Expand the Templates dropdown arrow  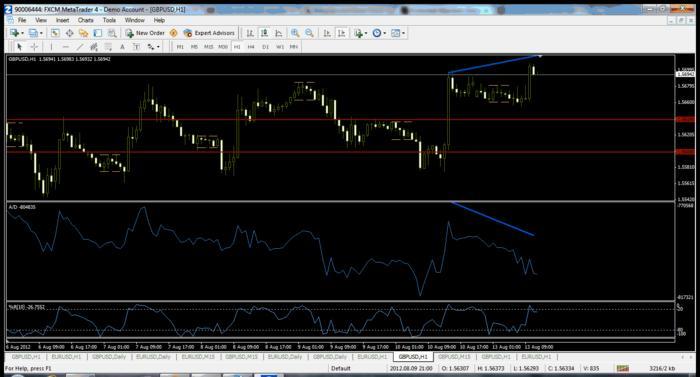[x=404, y=33]
